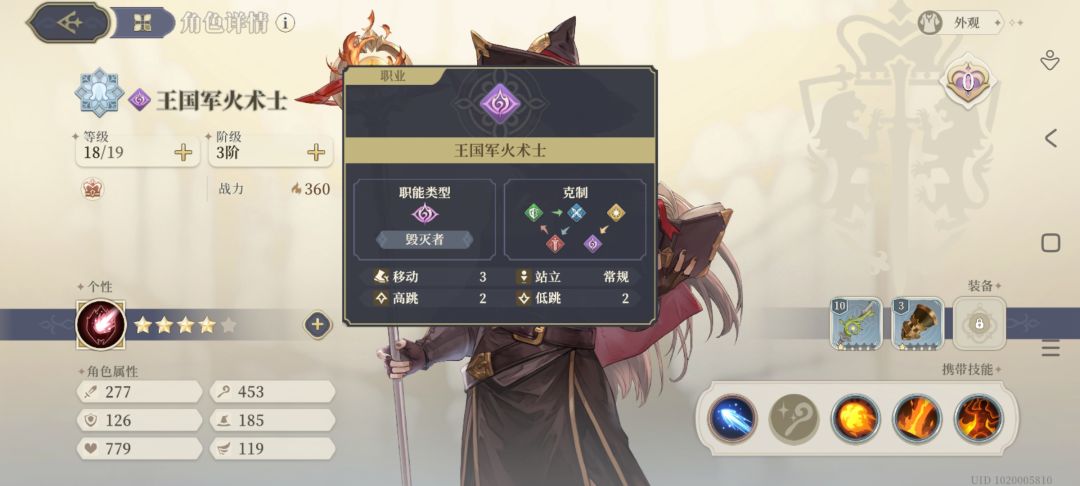Screen dimensions: 1080x486
Task: Add star with the plus beside stars
Action: [317, 325]
